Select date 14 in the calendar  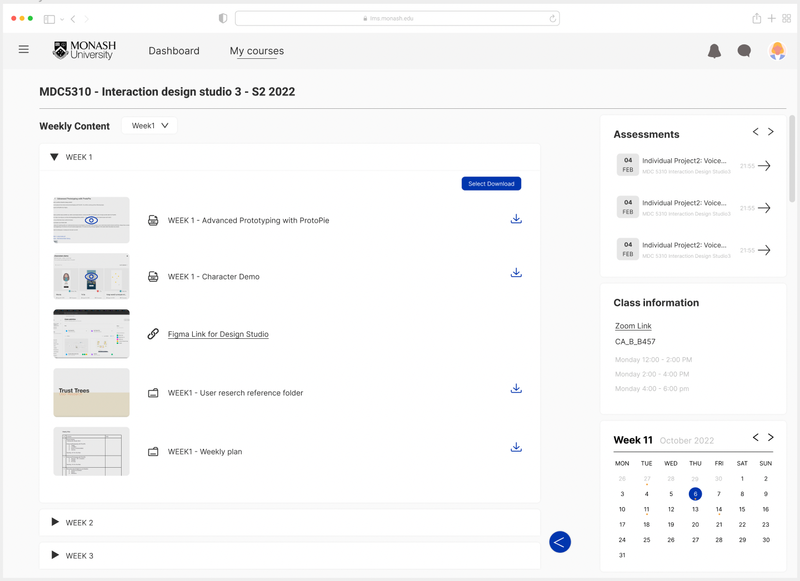pyautogui.click(x=719, y=509)
